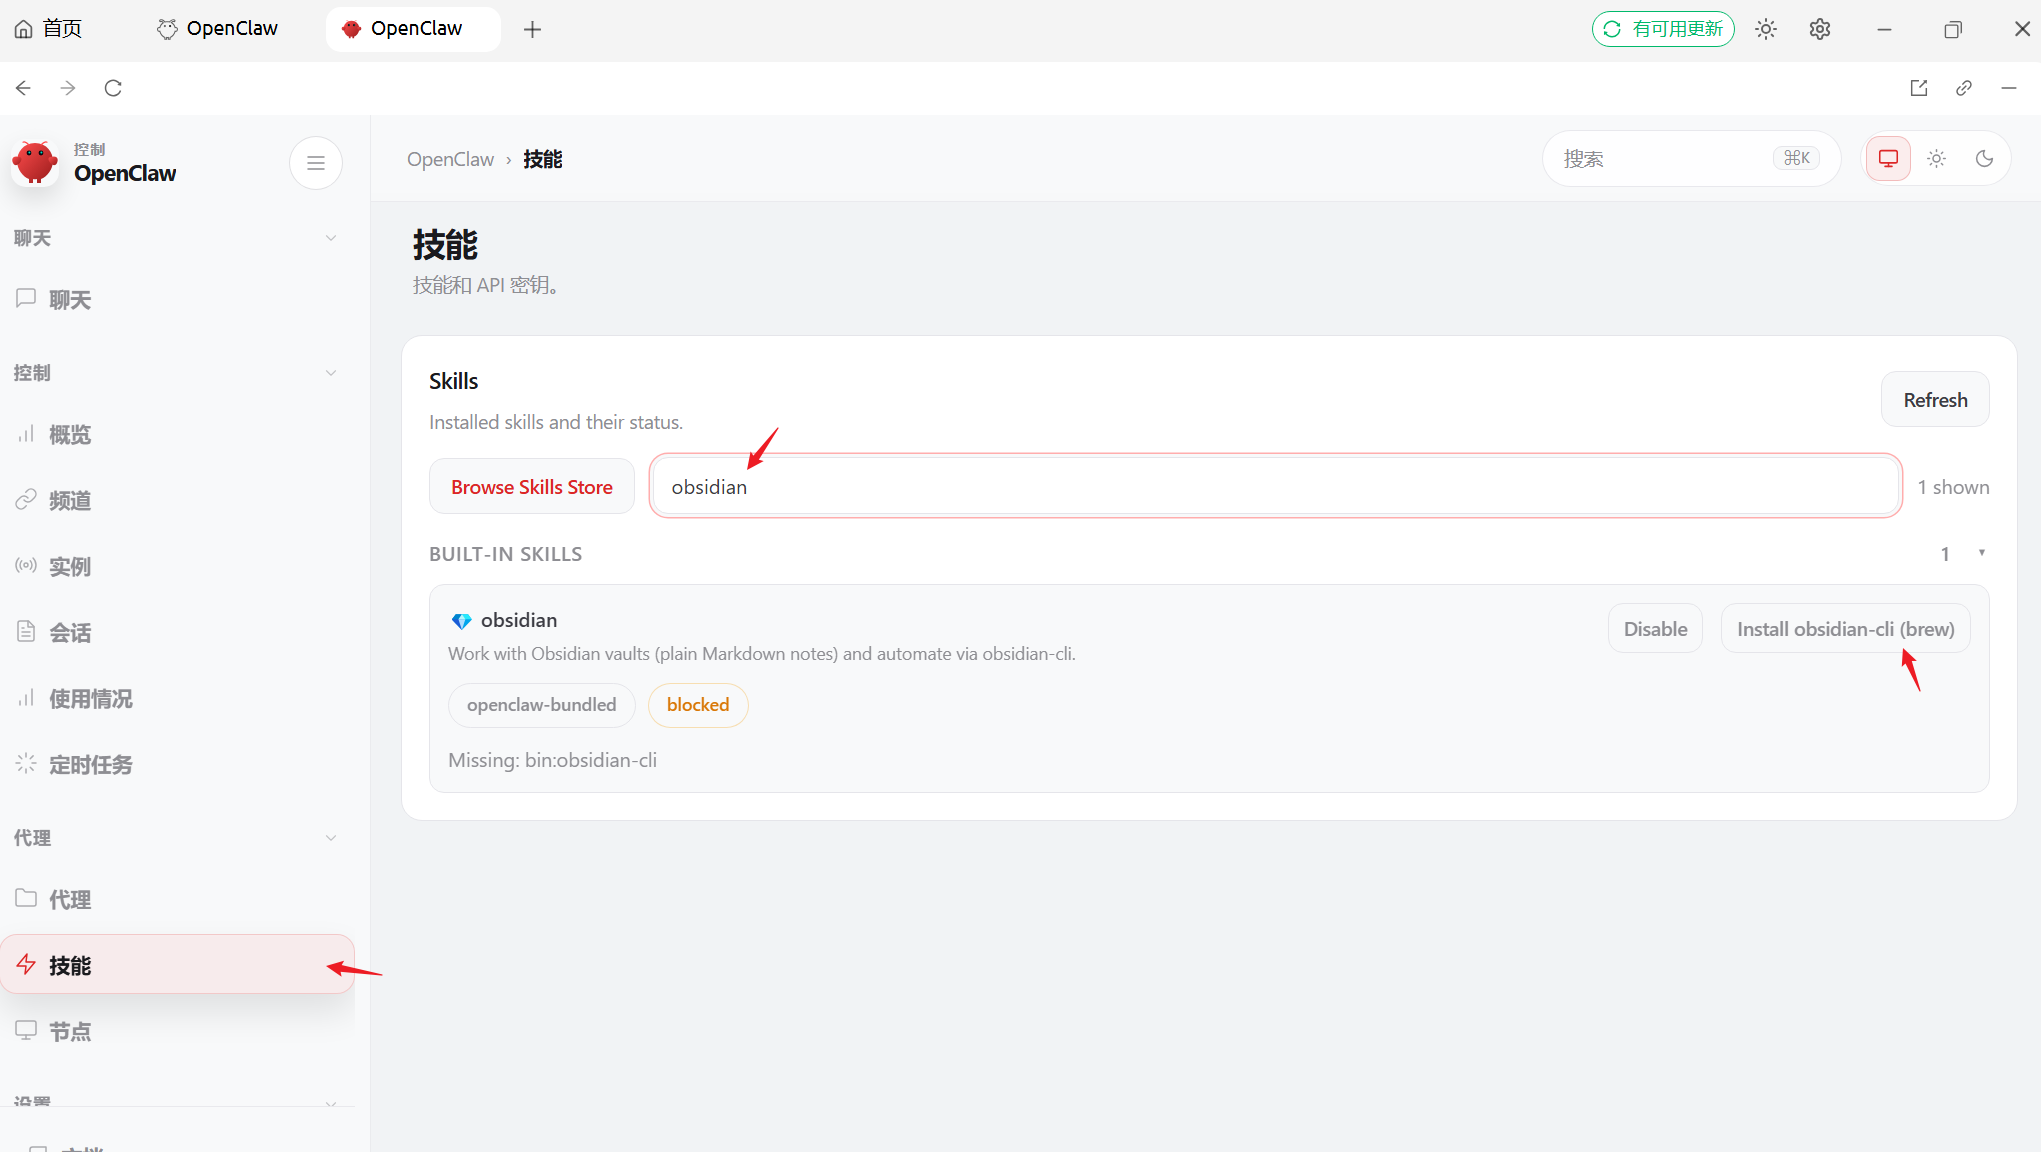Screen dimensions: 2041x1152
Task: Open the 概览 sidebar menu item
Action: tap(70, 435)
